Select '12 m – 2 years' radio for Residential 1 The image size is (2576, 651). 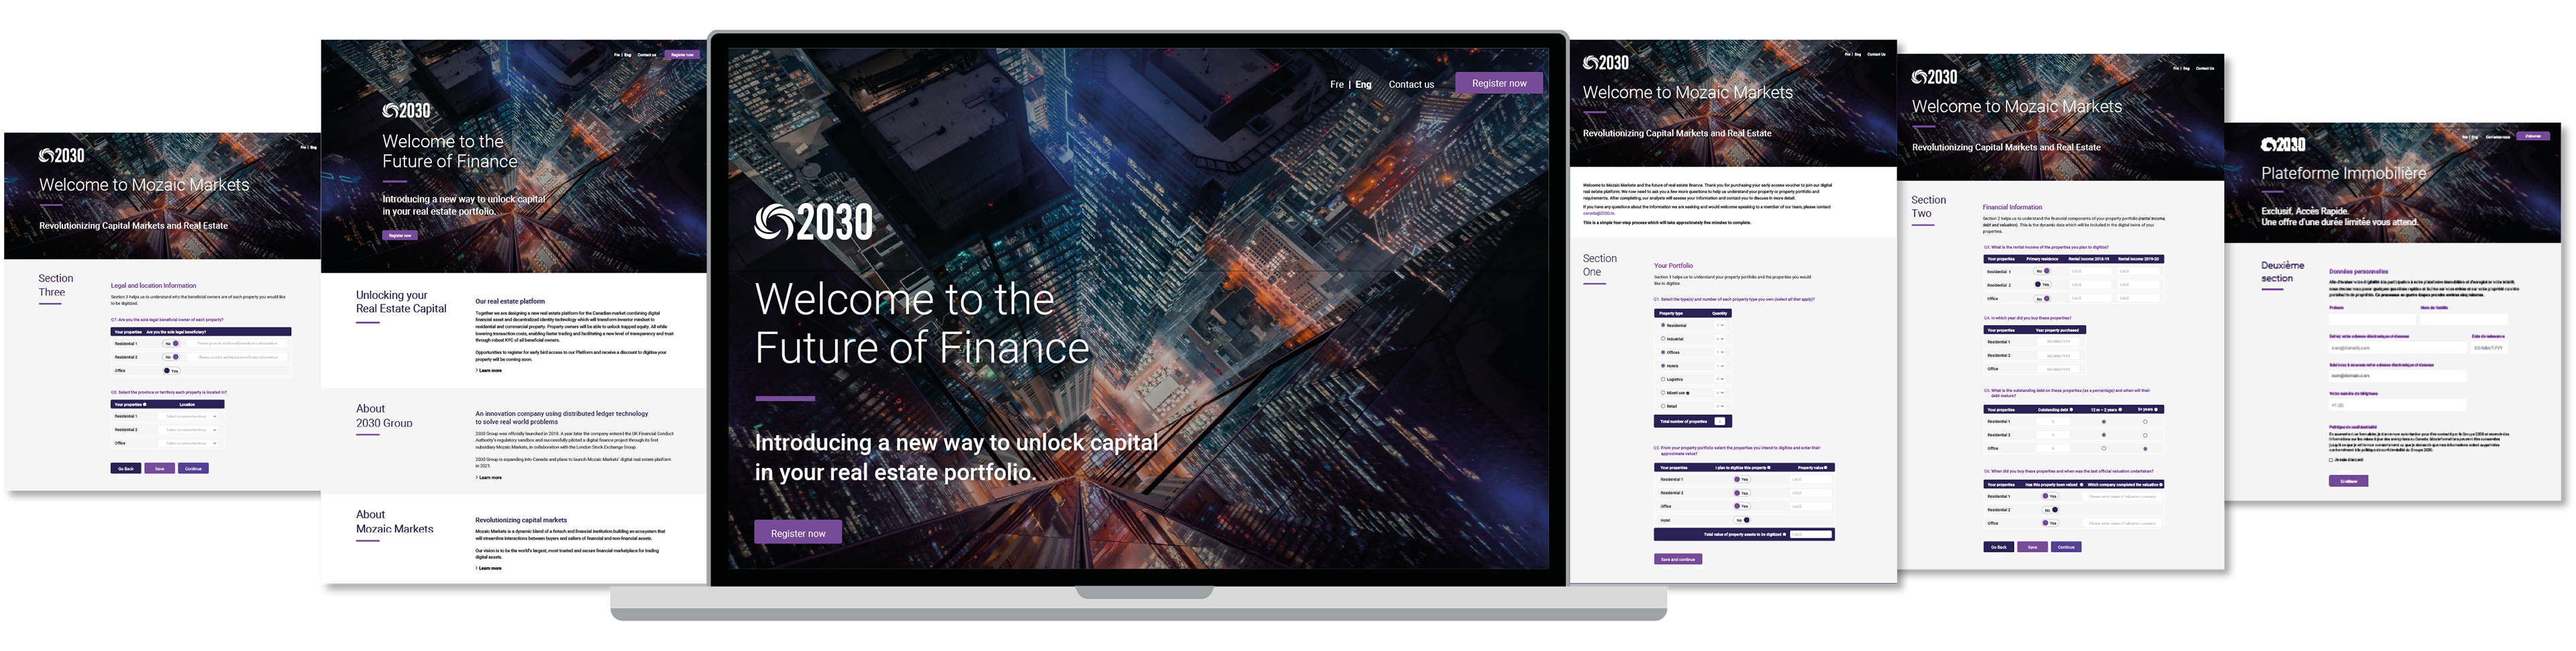[2104, 422]
